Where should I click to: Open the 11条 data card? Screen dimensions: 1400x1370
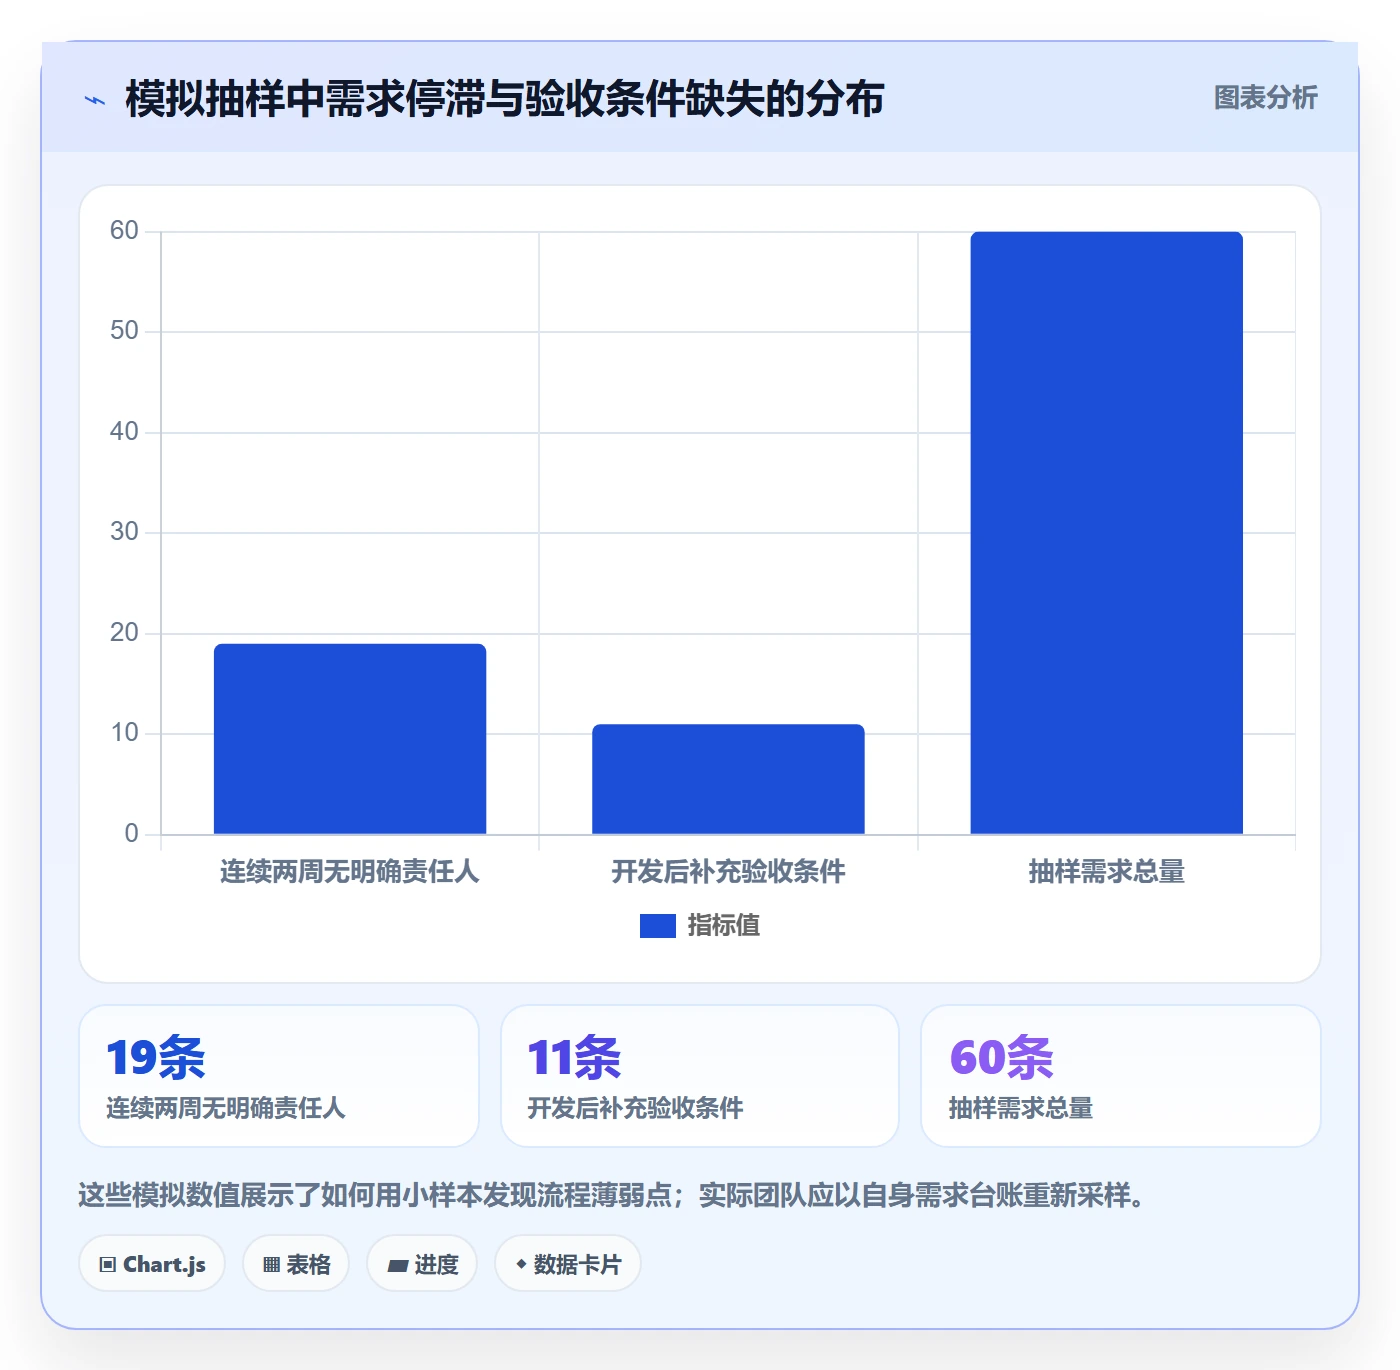coord(700,1076)
